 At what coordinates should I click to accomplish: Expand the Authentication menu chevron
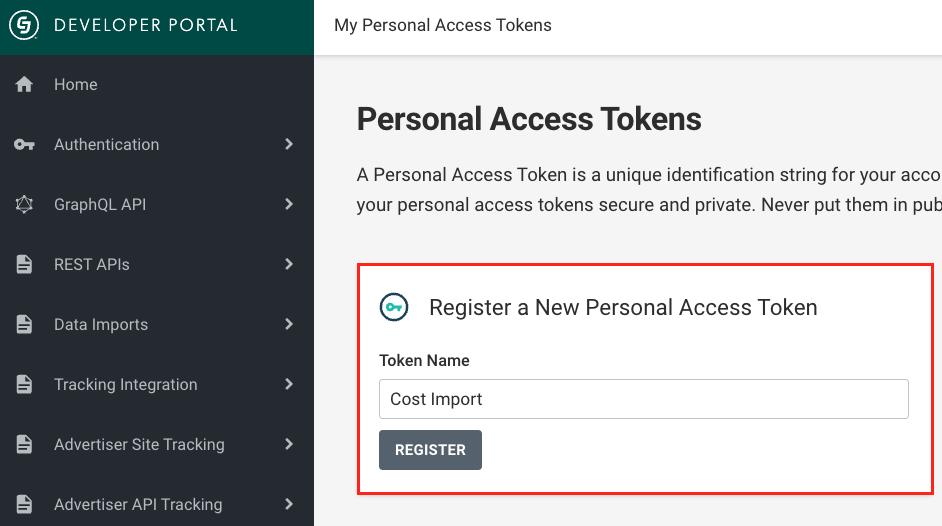(x=289, y=145)
